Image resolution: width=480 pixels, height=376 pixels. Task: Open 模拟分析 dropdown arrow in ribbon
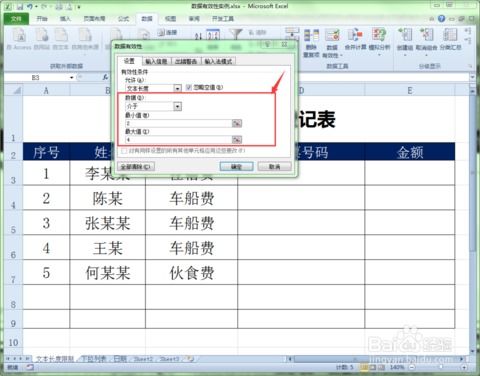point(379,54)
